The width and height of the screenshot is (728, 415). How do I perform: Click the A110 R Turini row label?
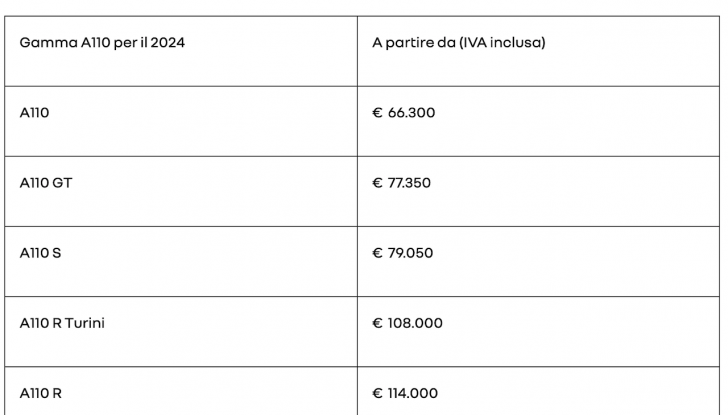pyautogui.click(x=62, y=323)
